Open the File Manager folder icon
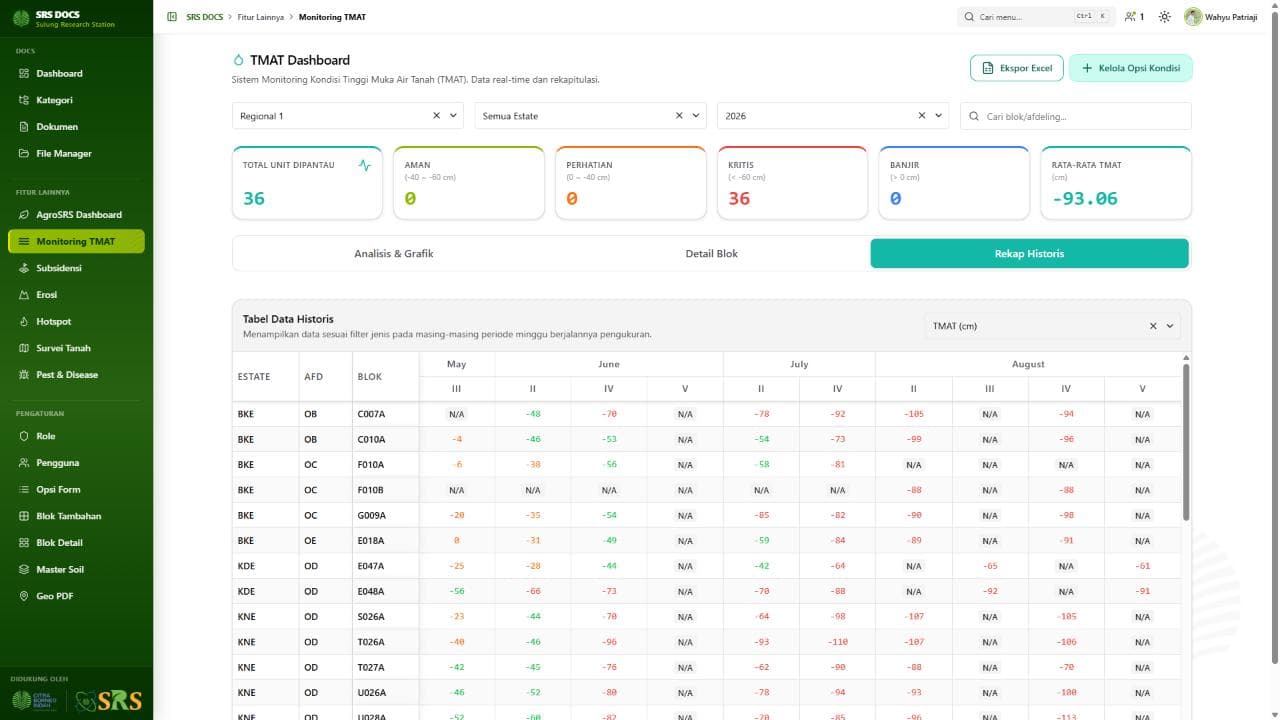1280x720 pixels. coord(24,153)
